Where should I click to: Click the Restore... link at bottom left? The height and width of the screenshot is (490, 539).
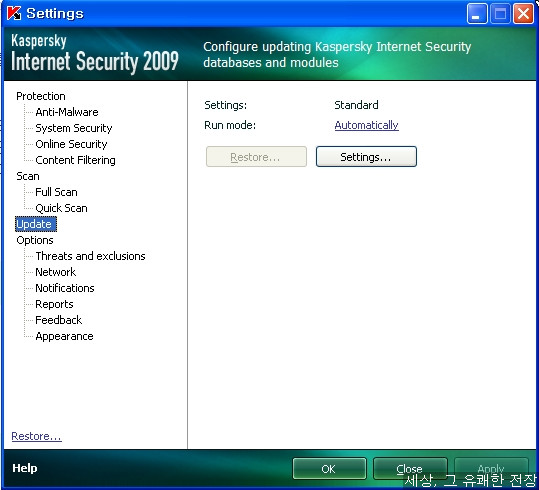36,436
